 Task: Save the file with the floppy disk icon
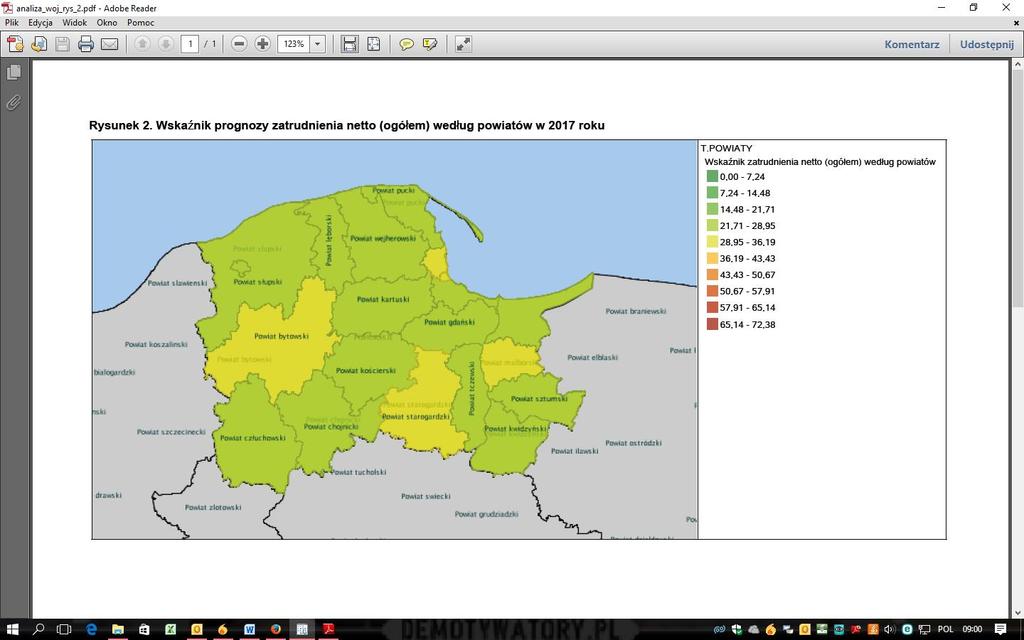pos(63,44)
